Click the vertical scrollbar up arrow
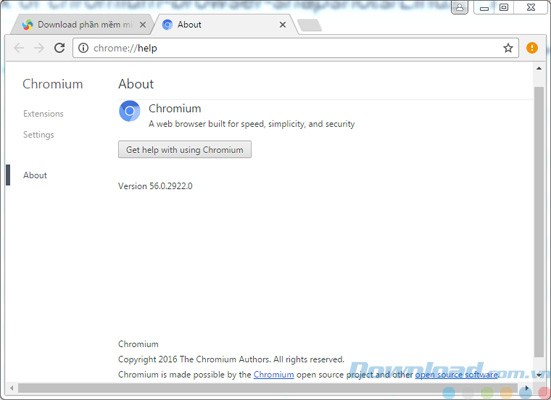 click(539, 69)
